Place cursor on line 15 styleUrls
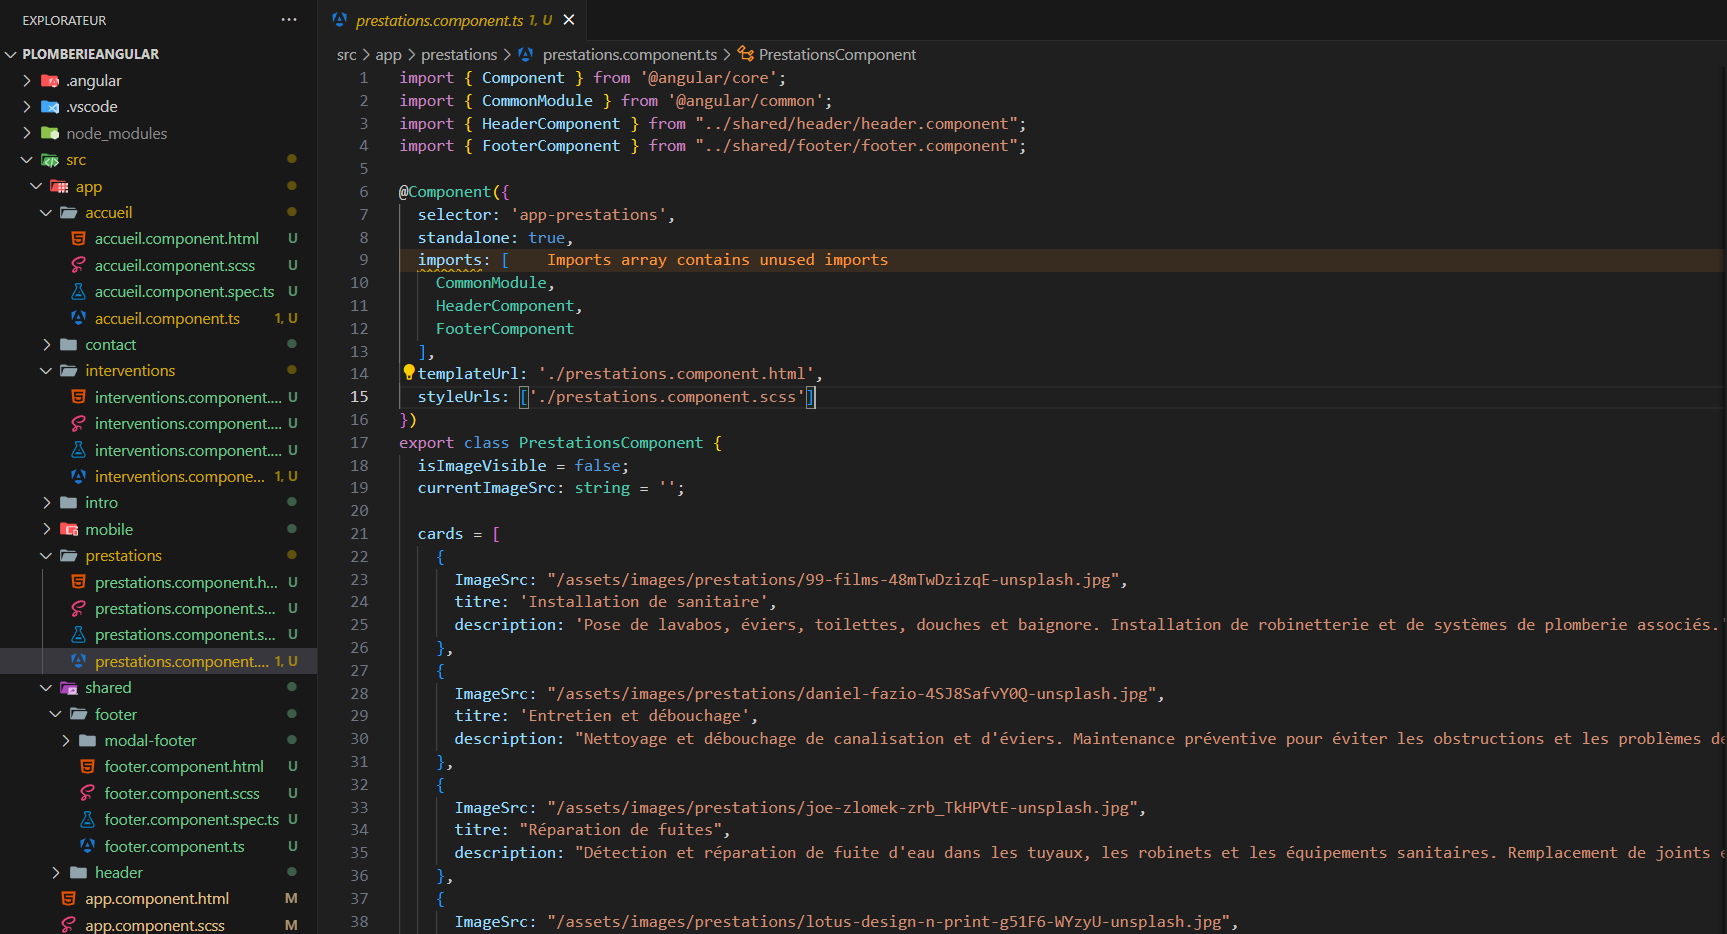Image resolution: width=1727 pixels, height=934 pixels. [x=462, y=397]
